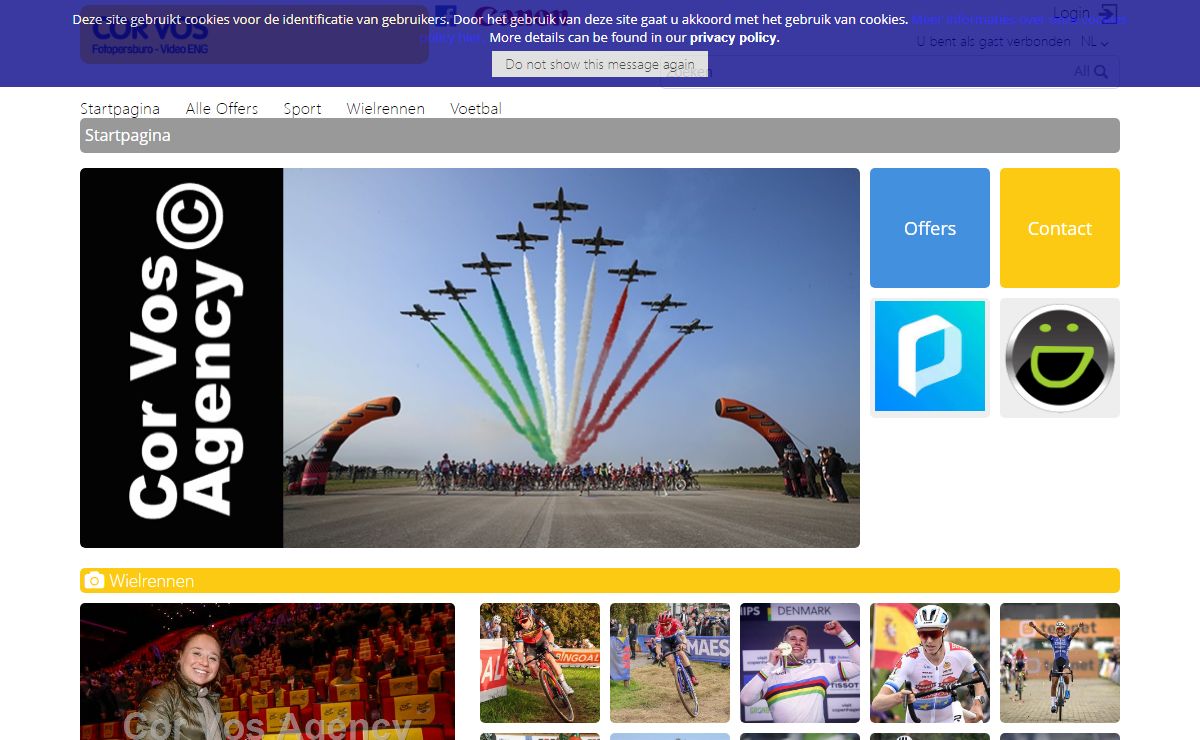Screen dimensions: 1200x740
Task: Open the 'All' search scope selector
Action: tap(1082, 71)
